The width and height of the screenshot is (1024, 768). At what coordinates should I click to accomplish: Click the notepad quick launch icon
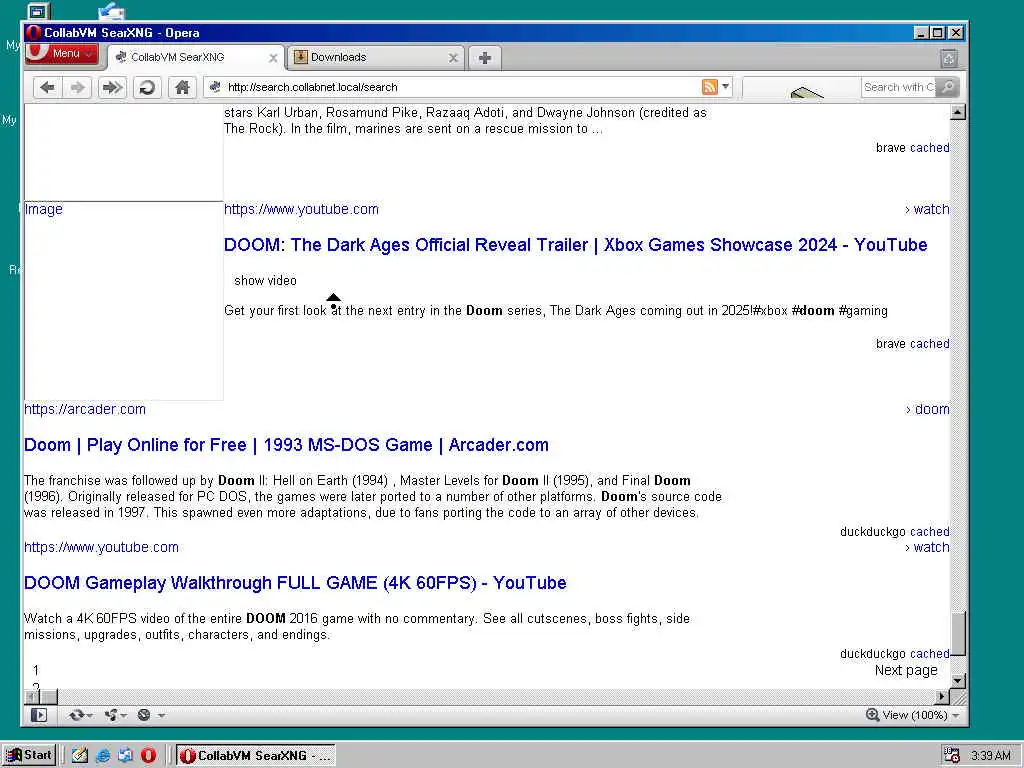coord(80,756)
